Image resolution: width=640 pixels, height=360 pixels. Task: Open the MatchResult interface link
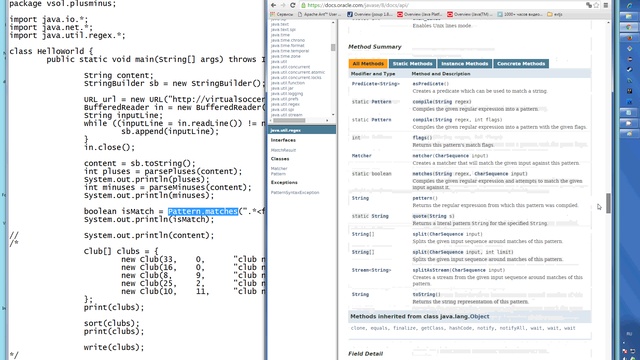(283, 150)
